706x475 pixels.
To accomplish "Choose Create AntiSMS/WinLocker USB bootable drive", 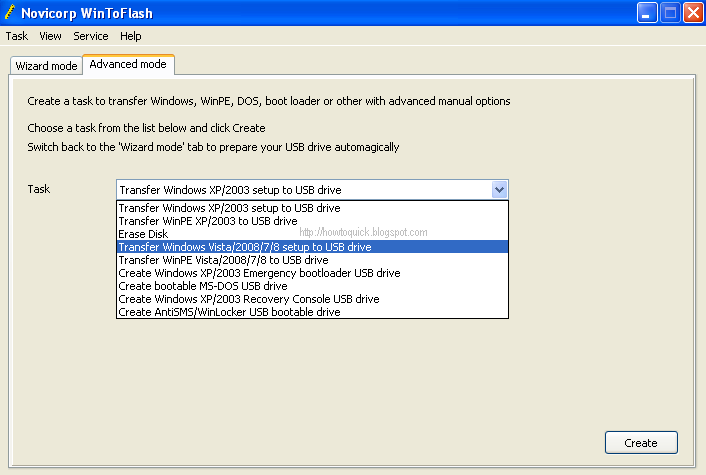I will coord(312,312).
